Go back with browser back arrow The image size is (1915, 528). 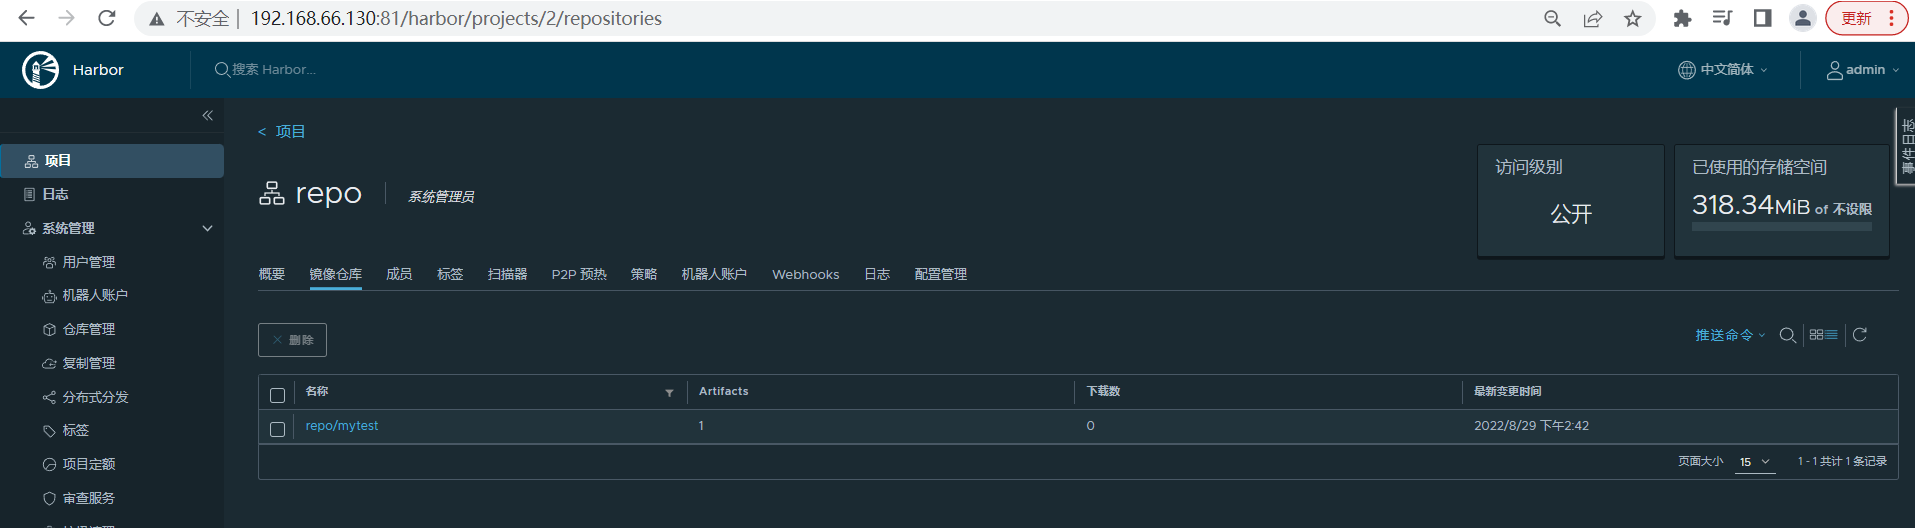27,18
